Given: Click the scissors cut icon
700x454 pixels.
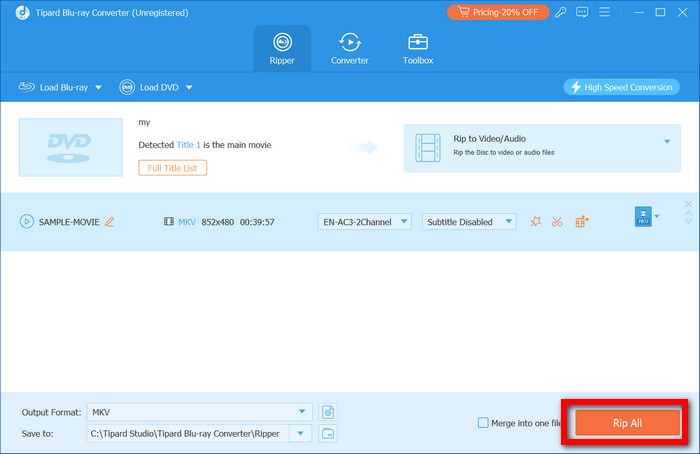Looking at the screenshot, I should (558, 221).
